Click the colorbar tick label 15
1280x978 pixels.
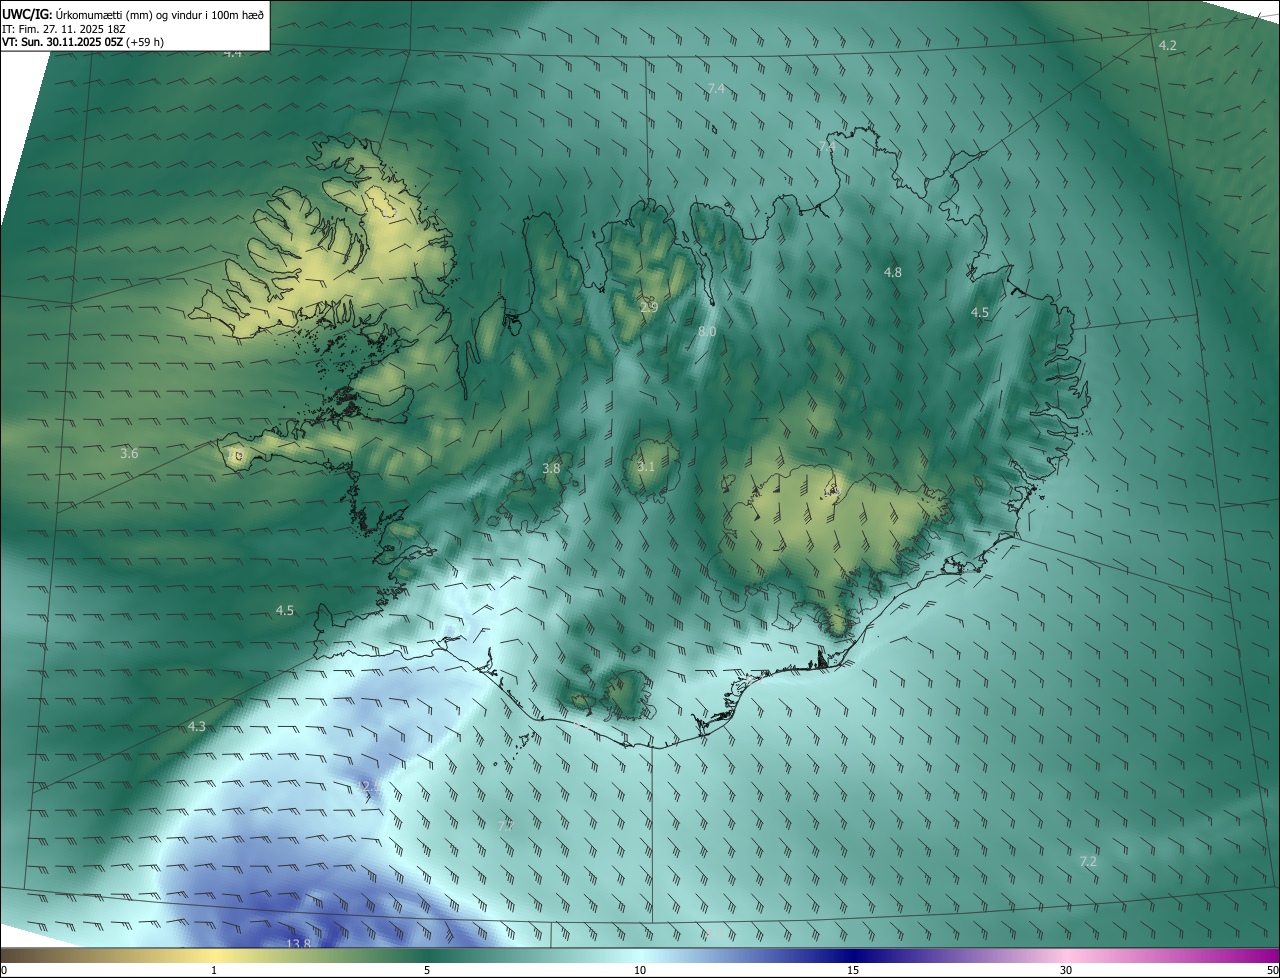click(x=853, y=970)
